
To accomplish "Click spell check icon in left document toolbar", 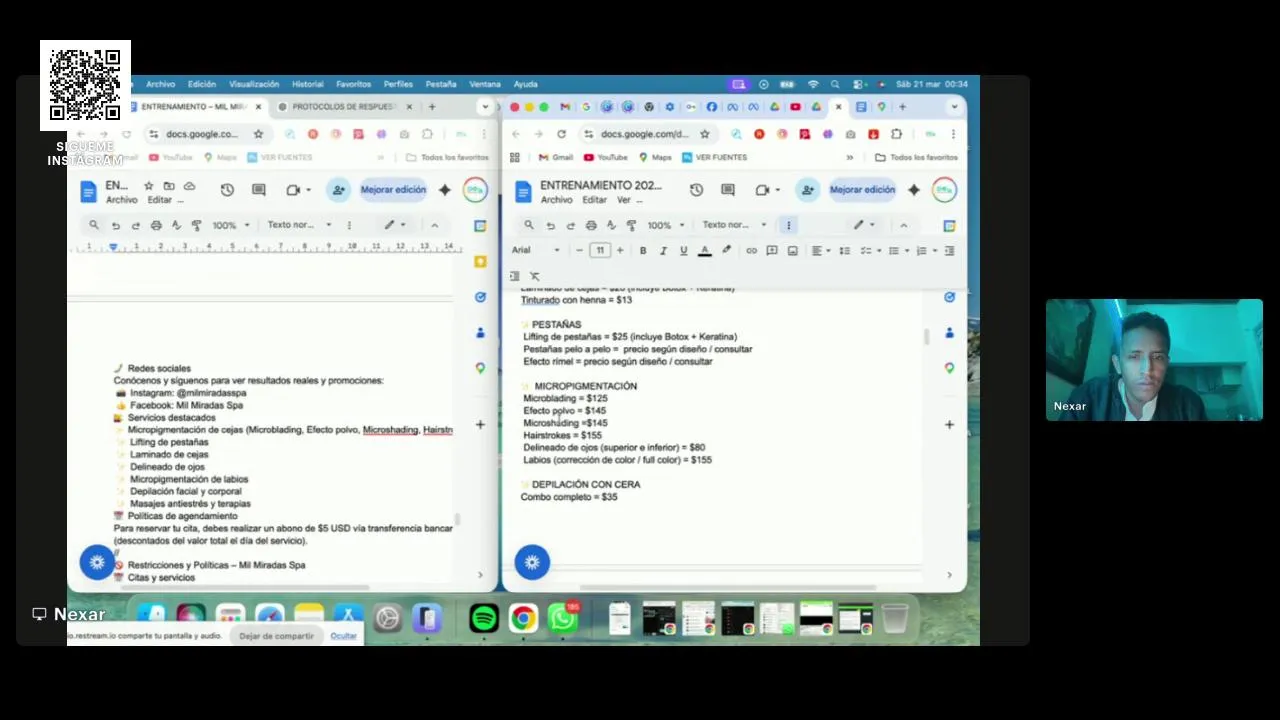I will [176, 226].
